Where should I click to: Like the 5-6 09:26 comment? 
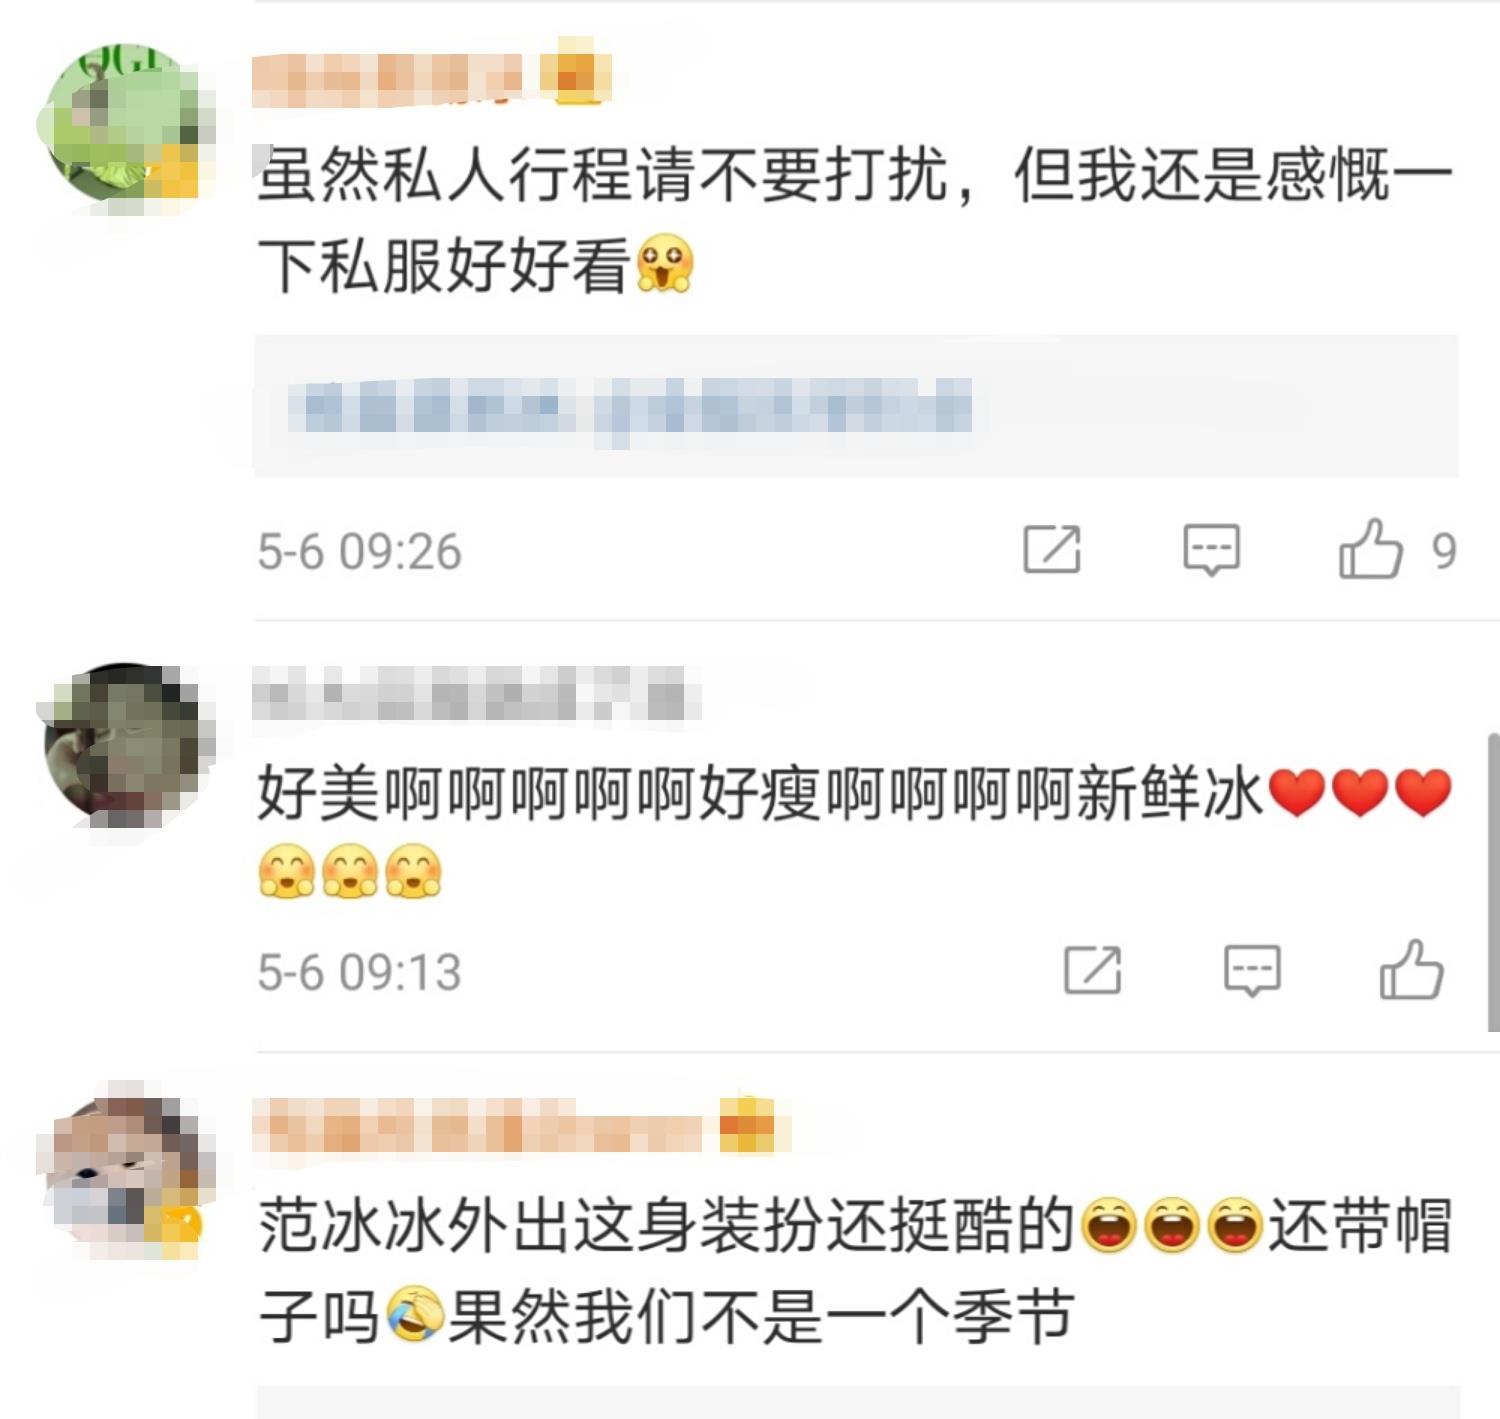point(1370,549)
